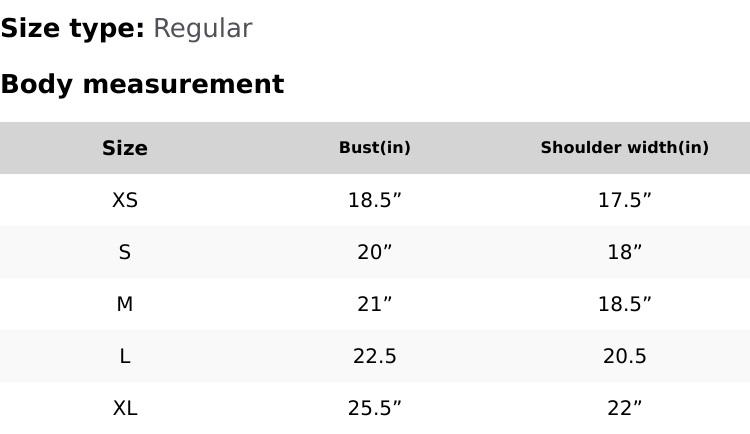The image size is (750, 434).
Task: Click the XS size row label
Action: [x=125, y=200]
